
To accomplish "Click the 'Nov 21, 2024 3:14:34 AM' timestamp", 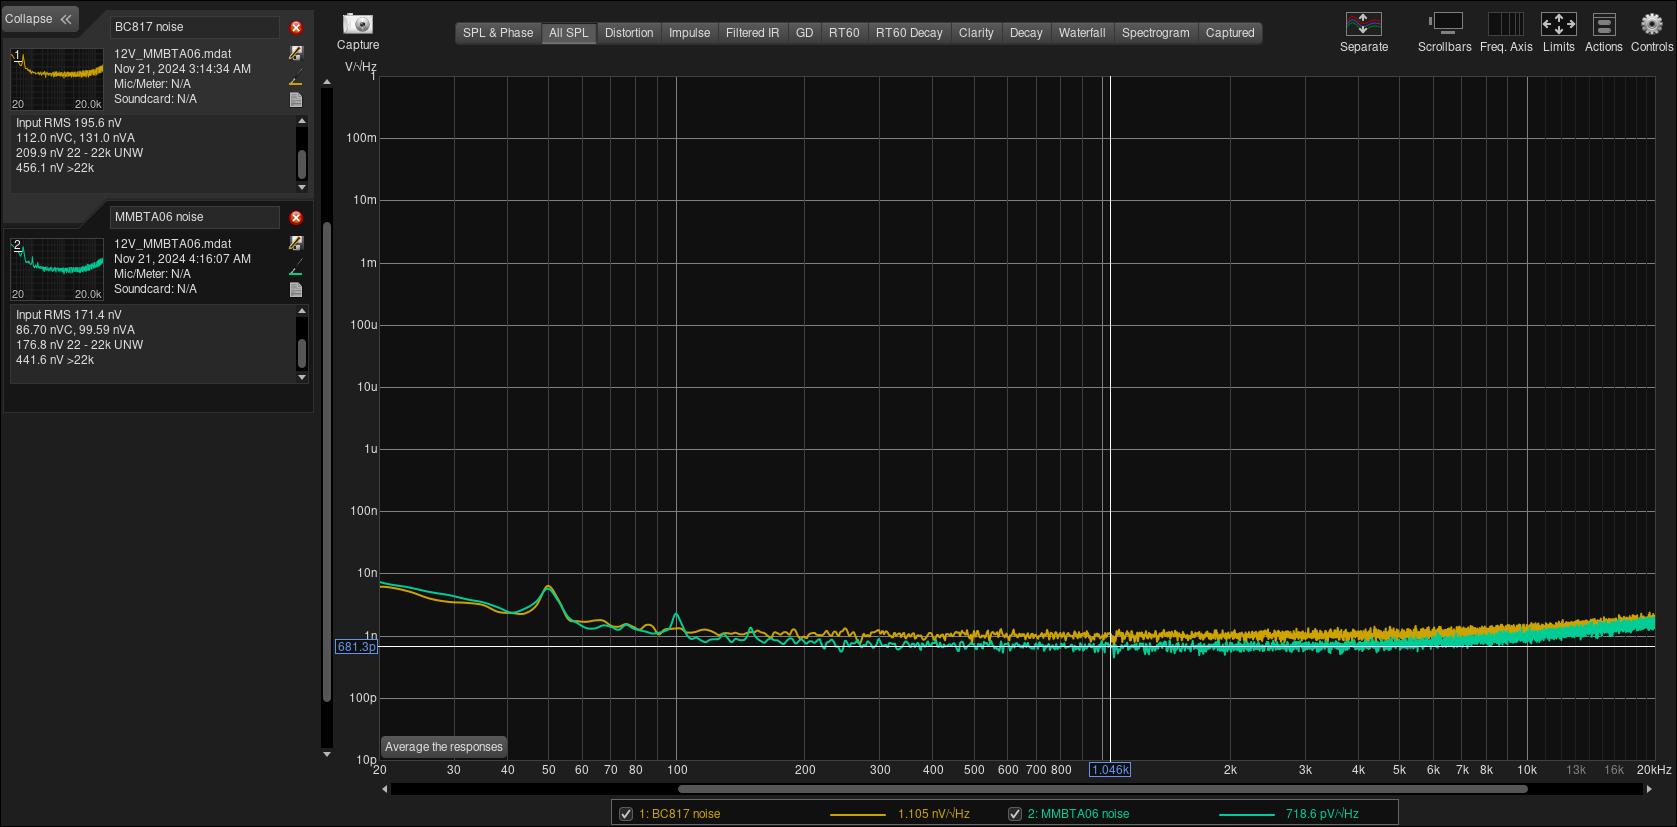I will pos(182,69).
